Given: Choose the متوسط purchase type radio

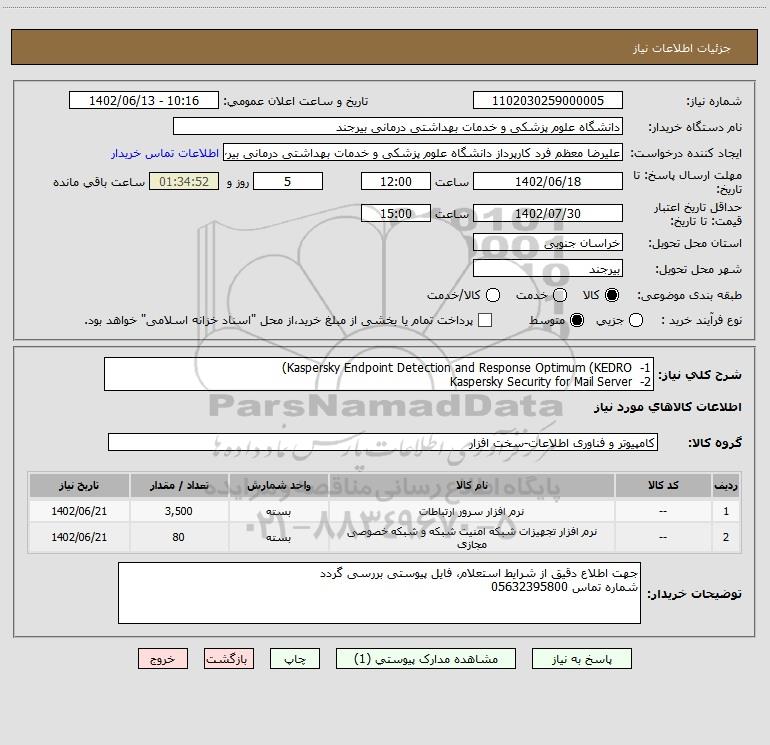Looking at the screenshot, I should [577, 320].
